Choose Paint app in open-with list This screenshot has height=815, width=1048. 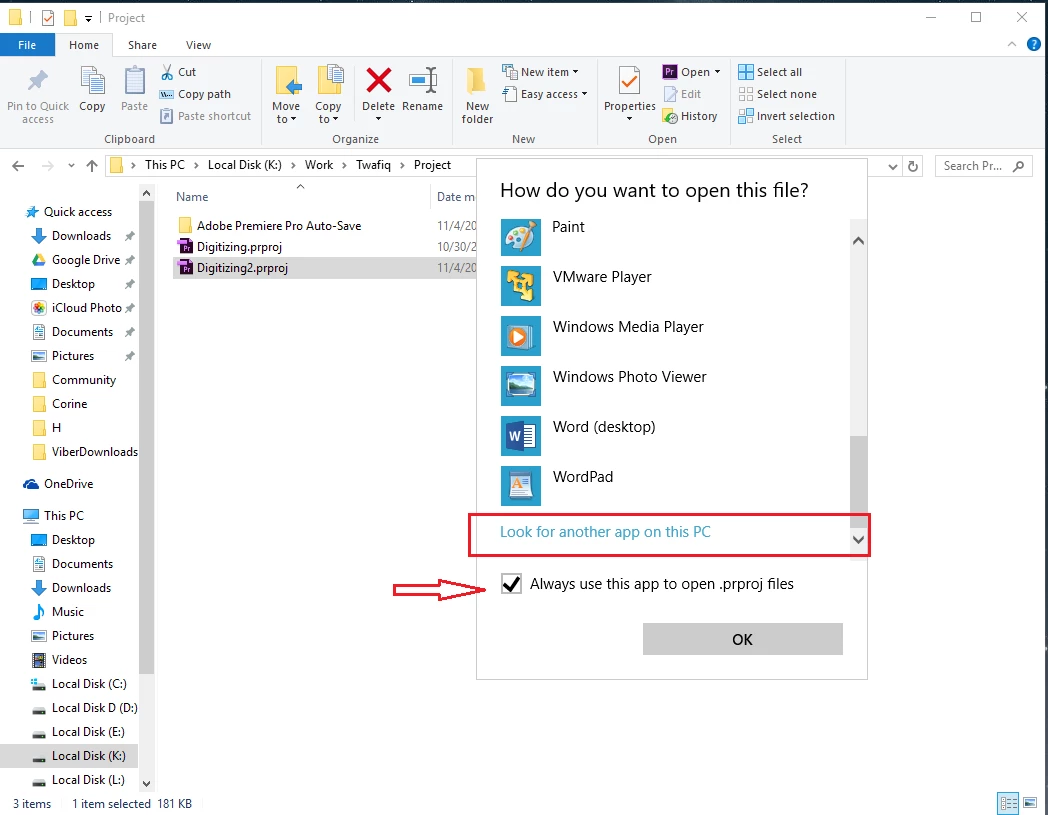pyautogui.click(x=674, y=237)
